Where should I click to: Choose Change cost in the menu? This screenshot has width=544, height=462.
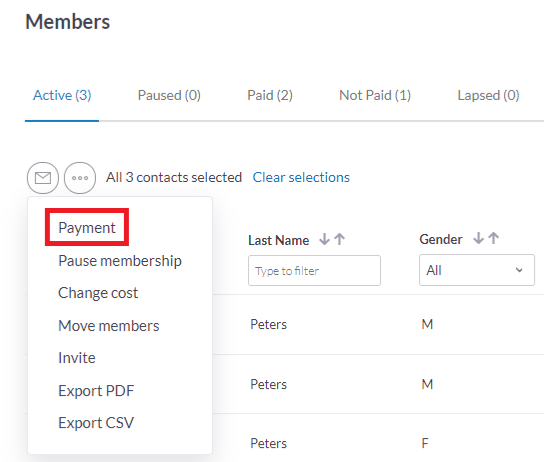pos(98,293)
